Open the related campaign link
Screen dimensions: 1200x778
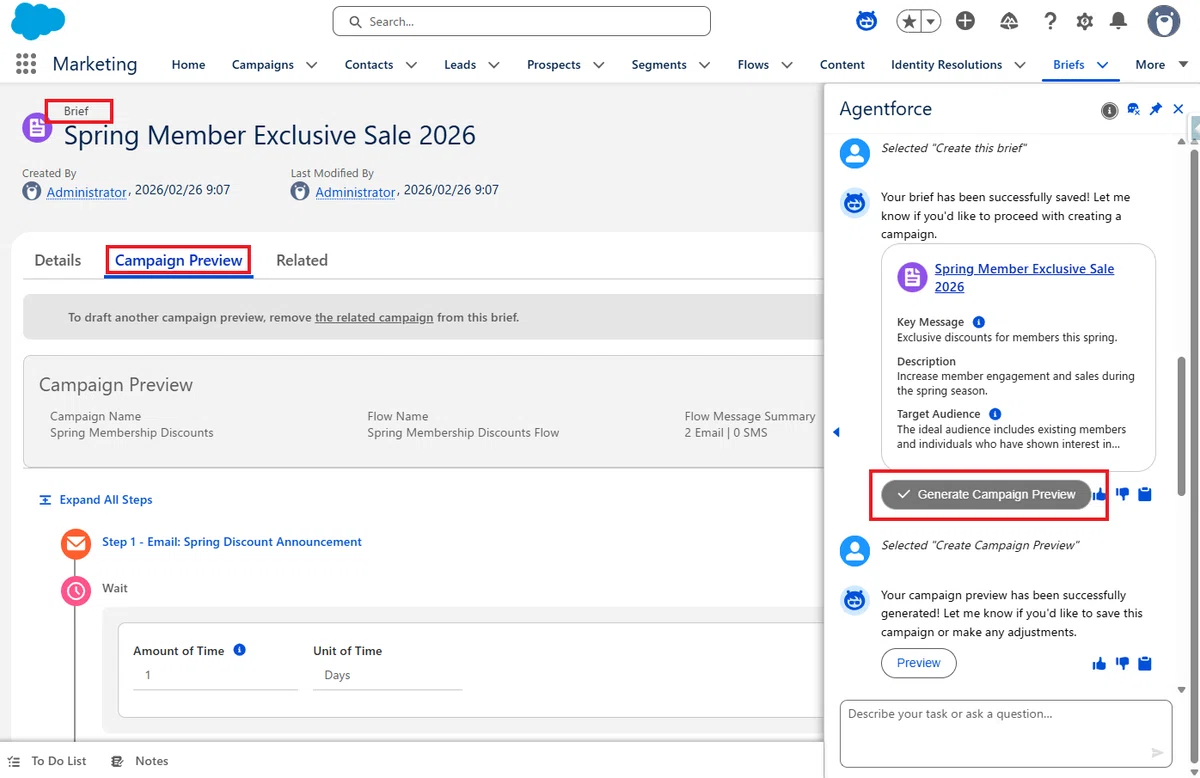[374, 317]
